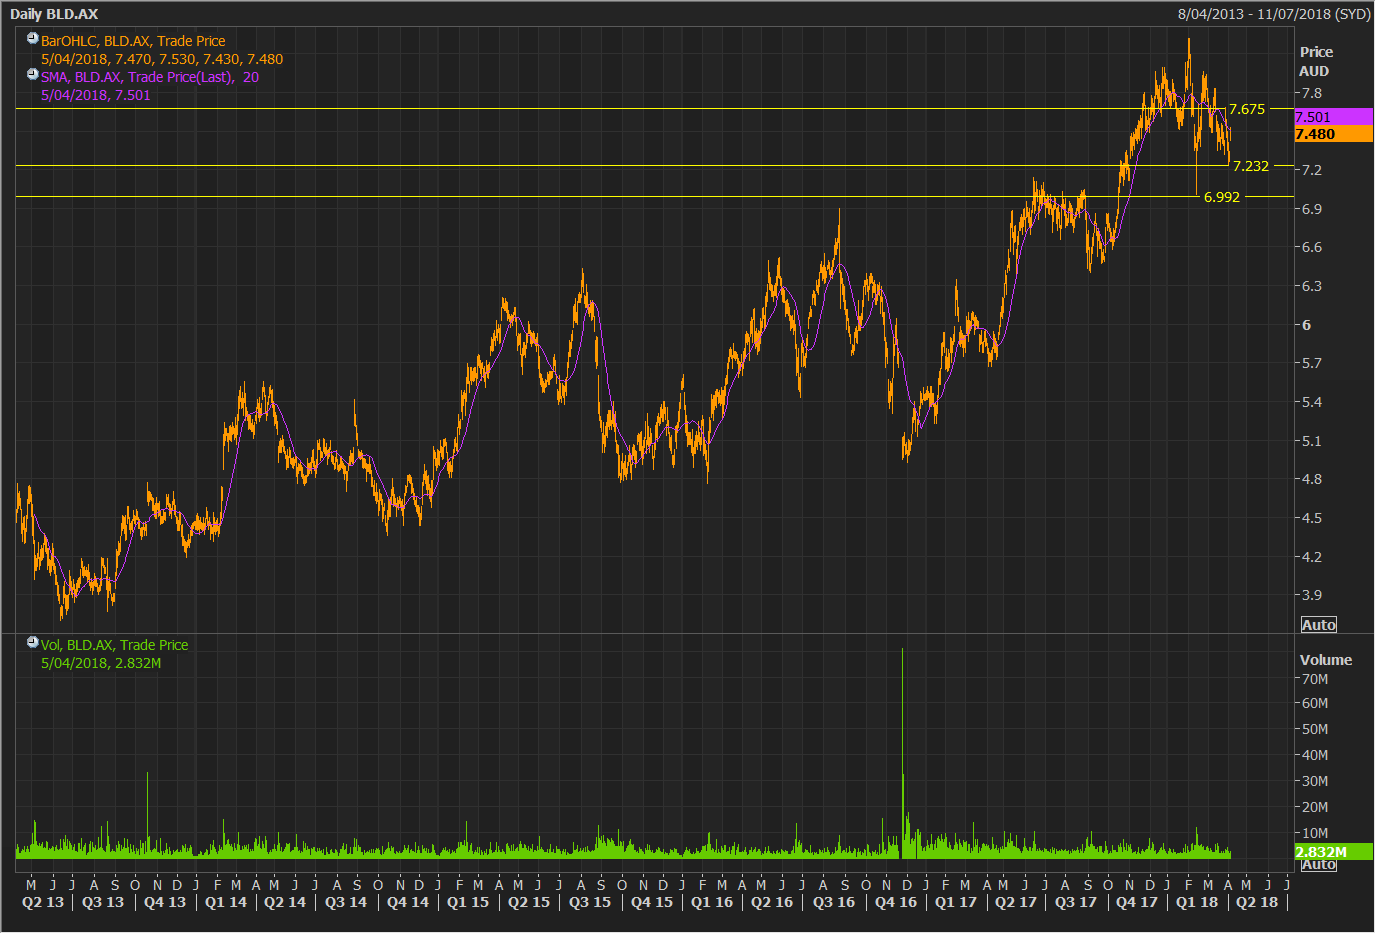Click the Vol series legend icon
The width and height of the screenshot is (1376, 934).
click(33, 643)
